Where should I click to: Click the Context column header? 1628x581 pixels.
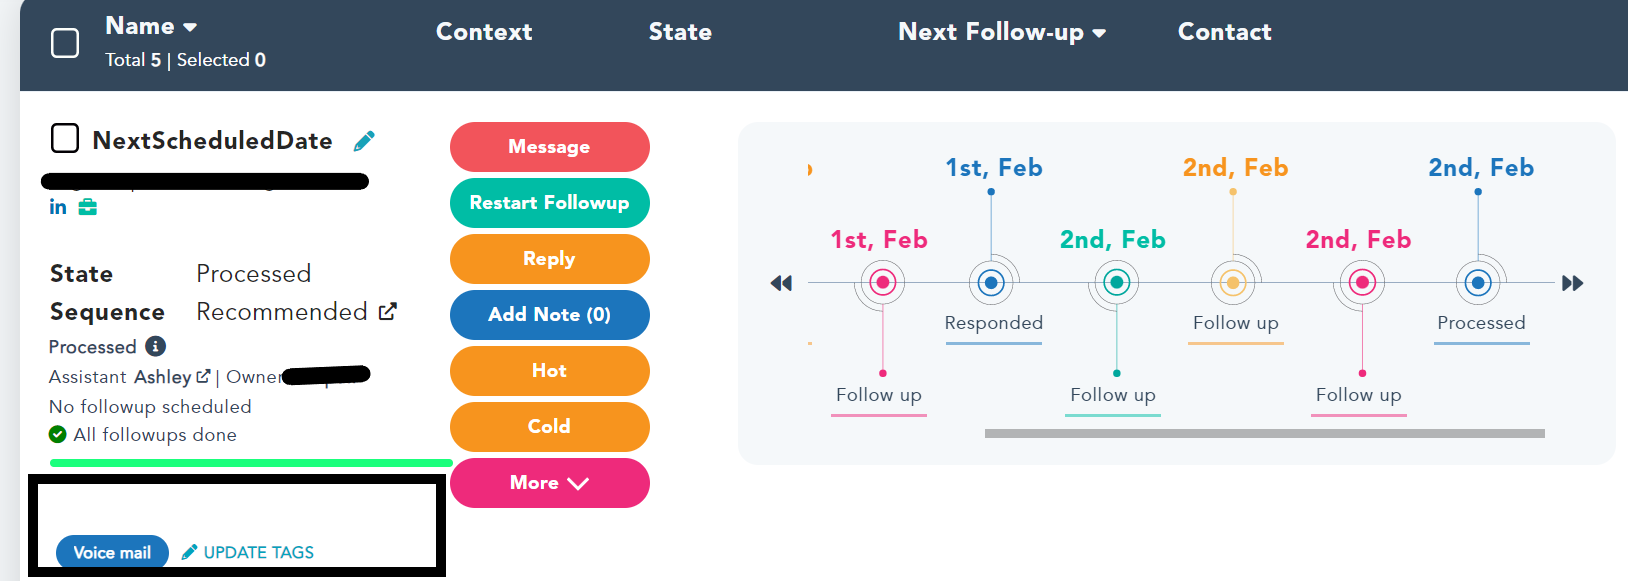pos(484,32)
